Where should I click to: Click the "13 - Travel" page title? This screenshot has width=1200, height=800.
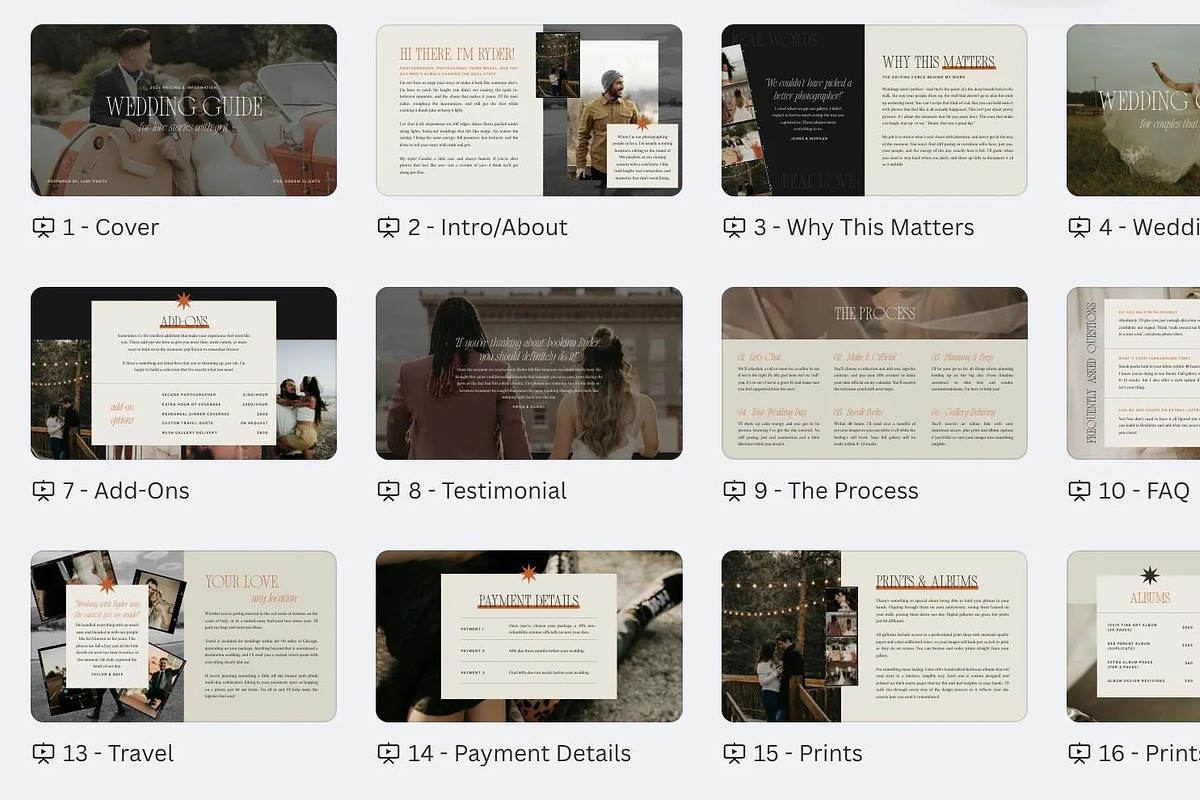pos(118,753)
